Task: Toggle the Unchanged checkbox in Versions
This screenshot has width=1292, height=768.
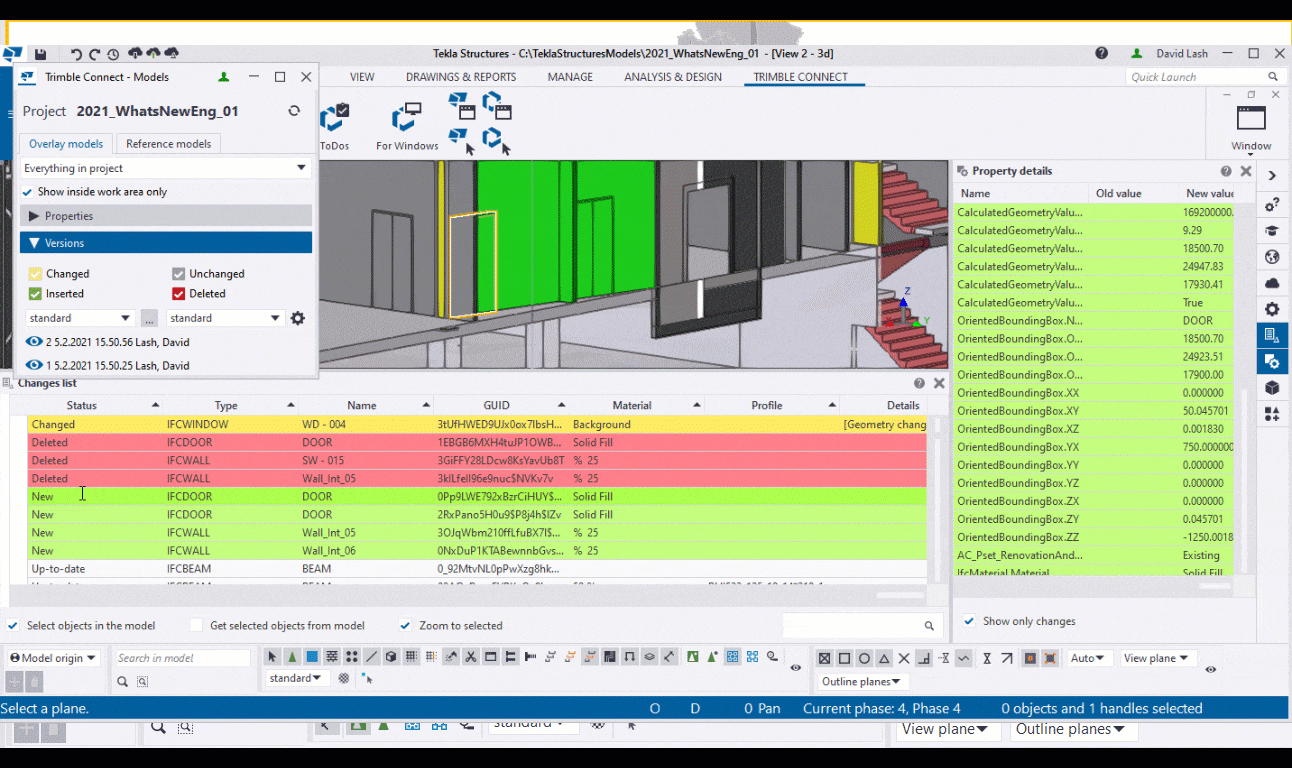Action: click(x=178, y=273)
